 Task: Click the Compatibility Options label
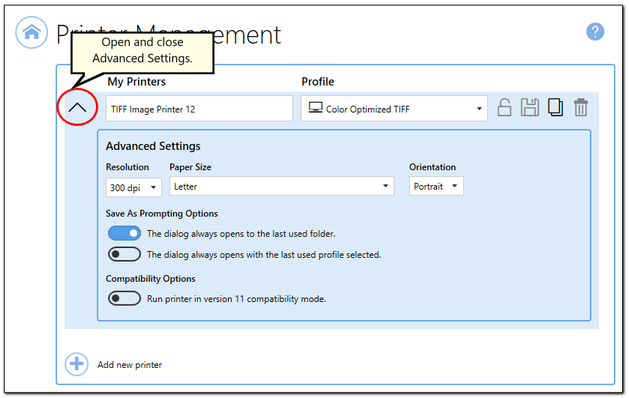tap(150, 278)
